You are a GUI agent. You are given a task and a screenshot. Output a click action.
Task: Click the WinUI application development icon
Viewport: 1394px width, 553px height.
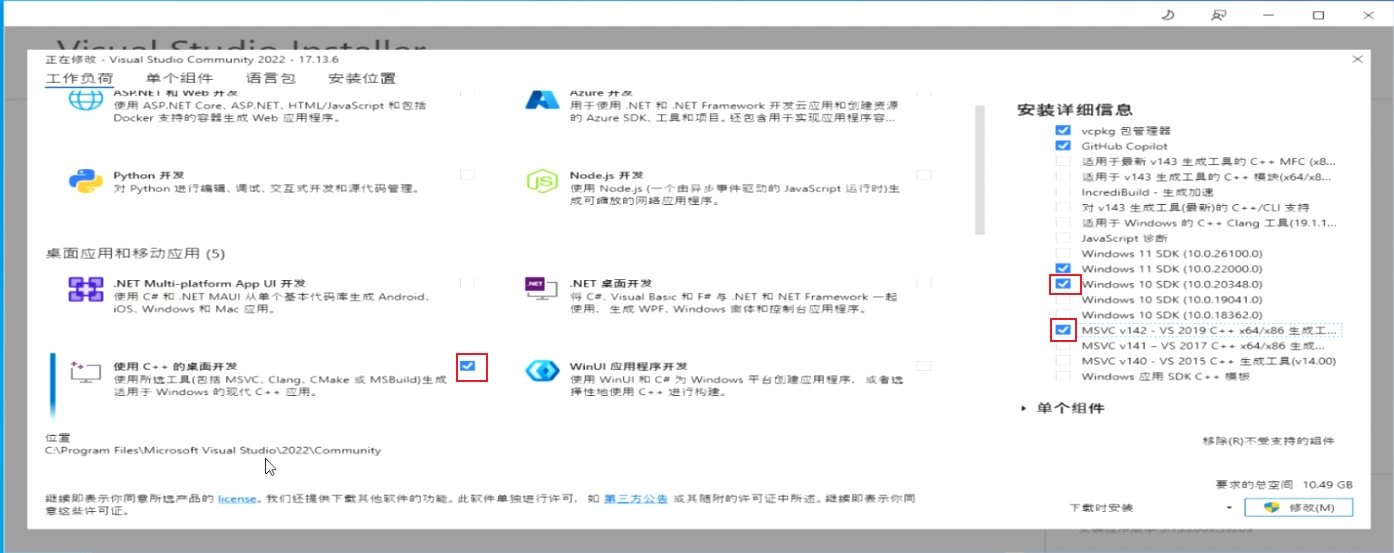pos(541,372)
